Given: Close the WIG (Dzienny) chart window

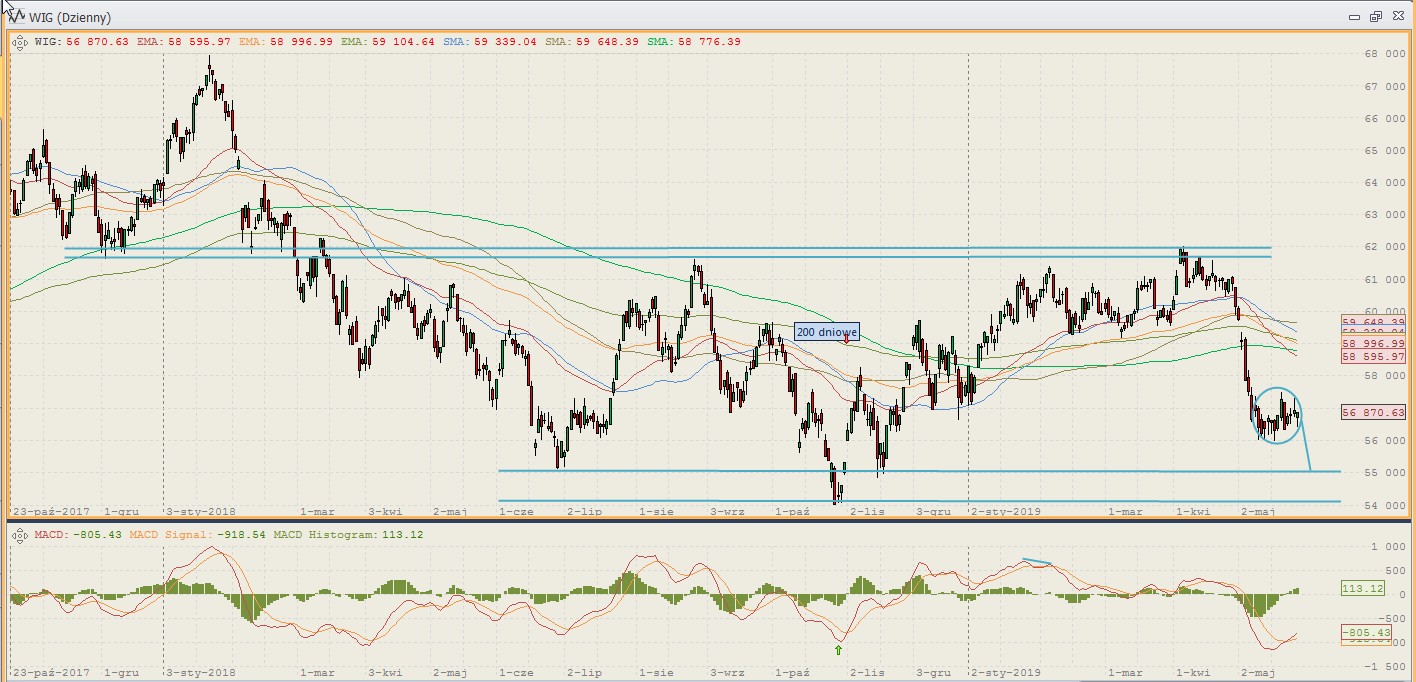Looking at the screenshot, I should click(1397, 17).
